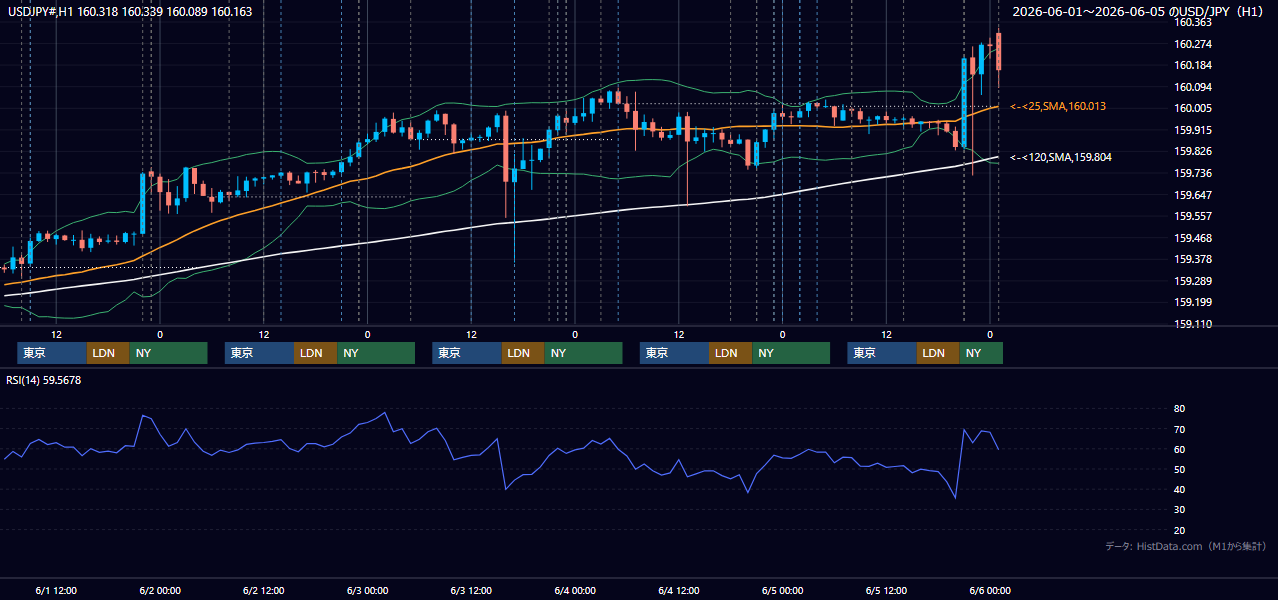Click RSI scale value 70
The image size is (1278, 600).
[1180, 429]
